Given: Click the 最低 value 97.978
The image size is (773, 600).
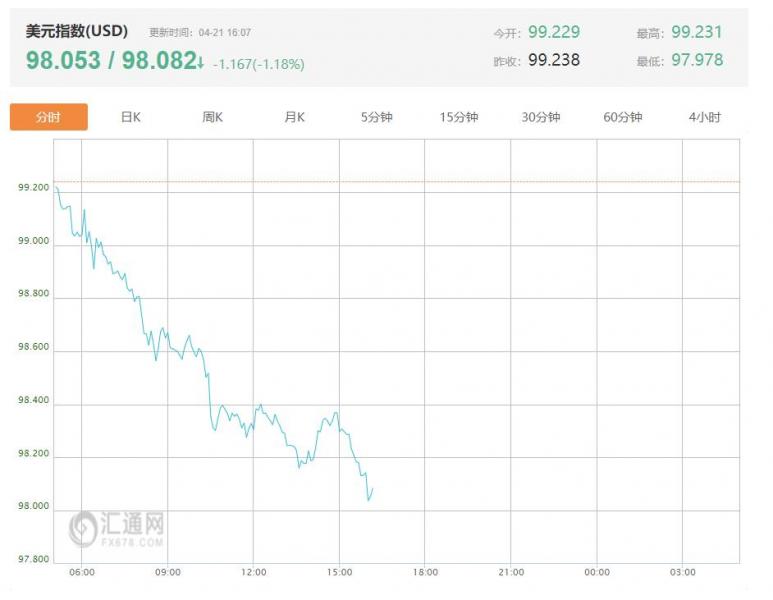Looking at the screenshot, I should click(697, 60).
